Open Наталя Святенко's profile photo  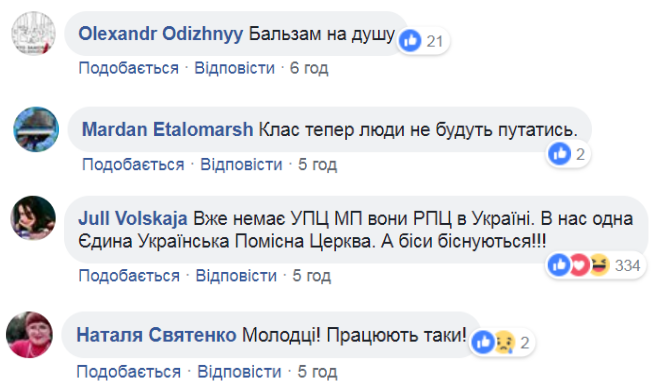click(x=29, y=335)
